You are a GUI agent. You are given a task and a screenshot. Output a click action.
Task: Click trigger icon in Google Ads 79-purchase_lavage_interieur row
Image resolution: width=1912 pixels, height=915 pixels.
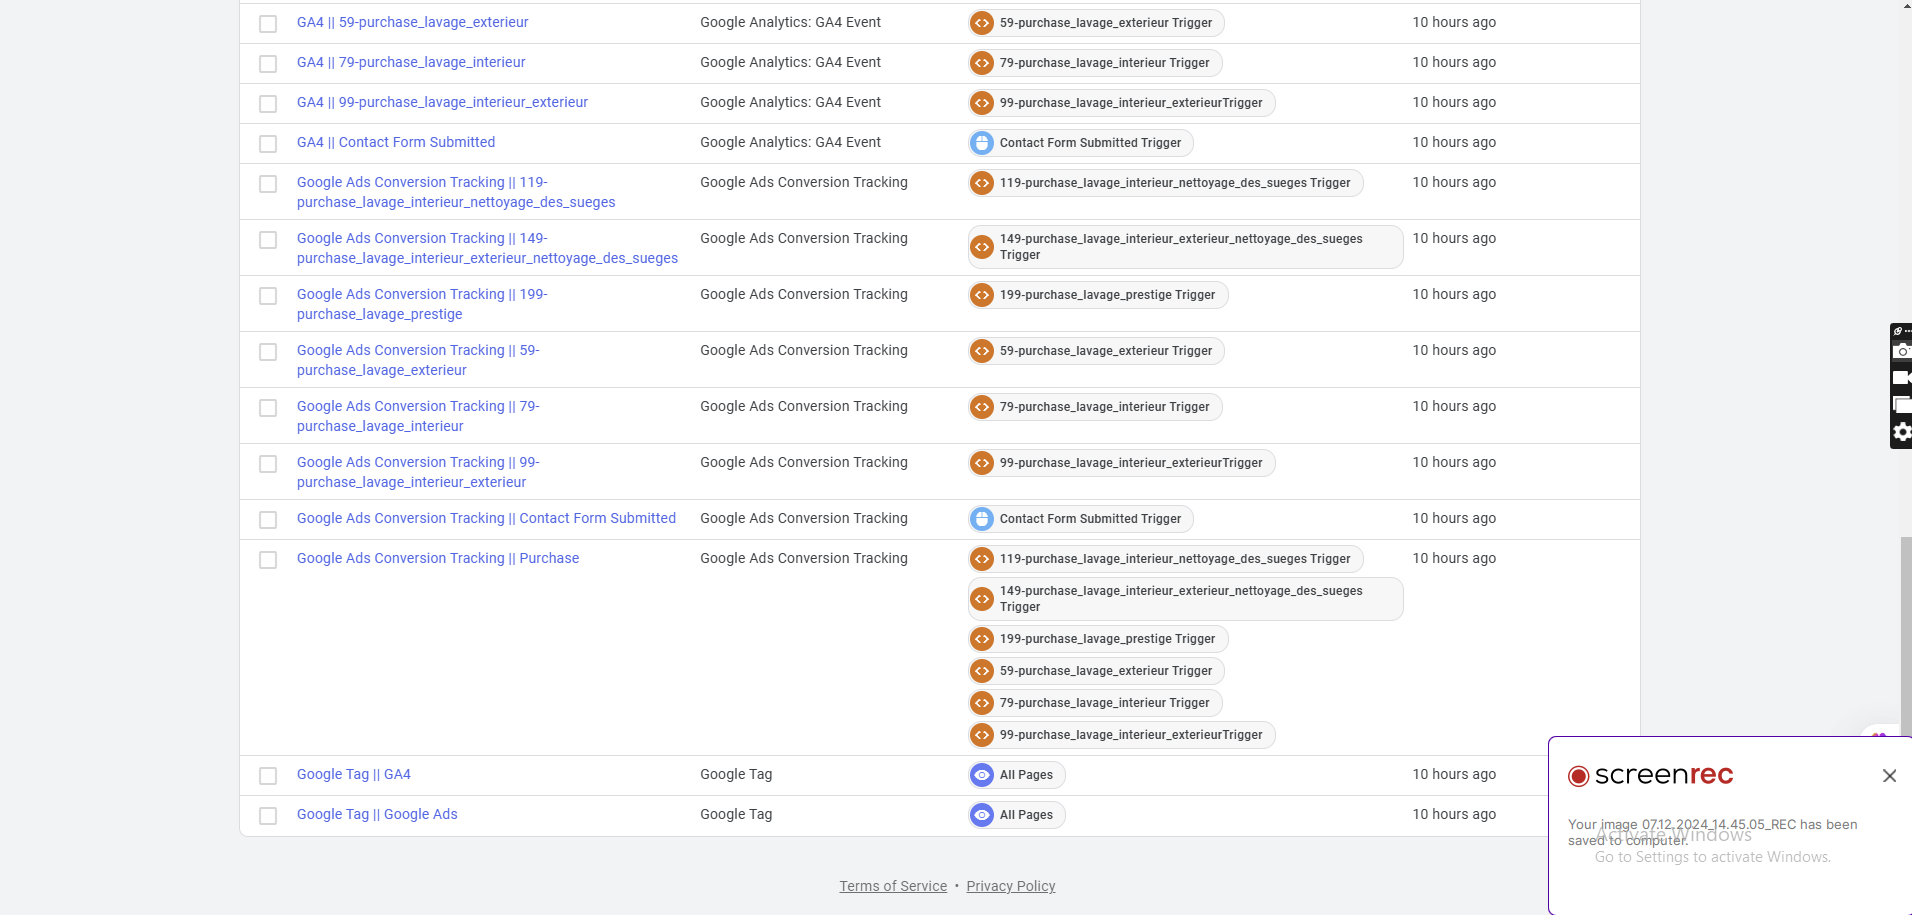[982, 407]
